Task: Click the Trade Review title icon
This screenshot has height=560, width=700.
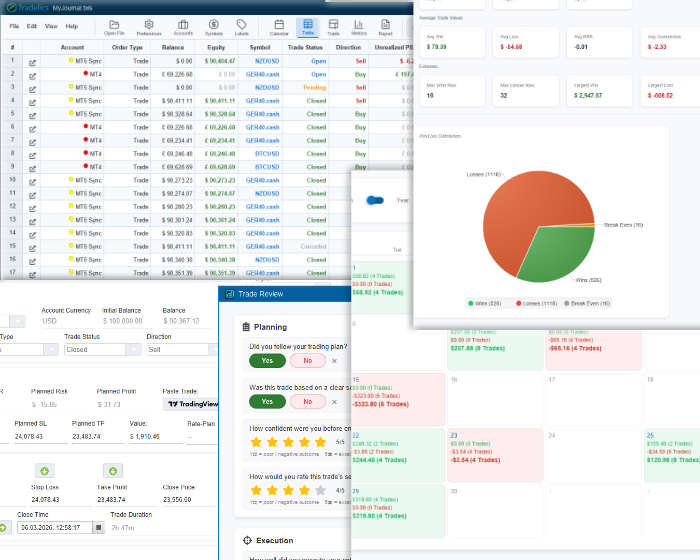Action: 229,294
